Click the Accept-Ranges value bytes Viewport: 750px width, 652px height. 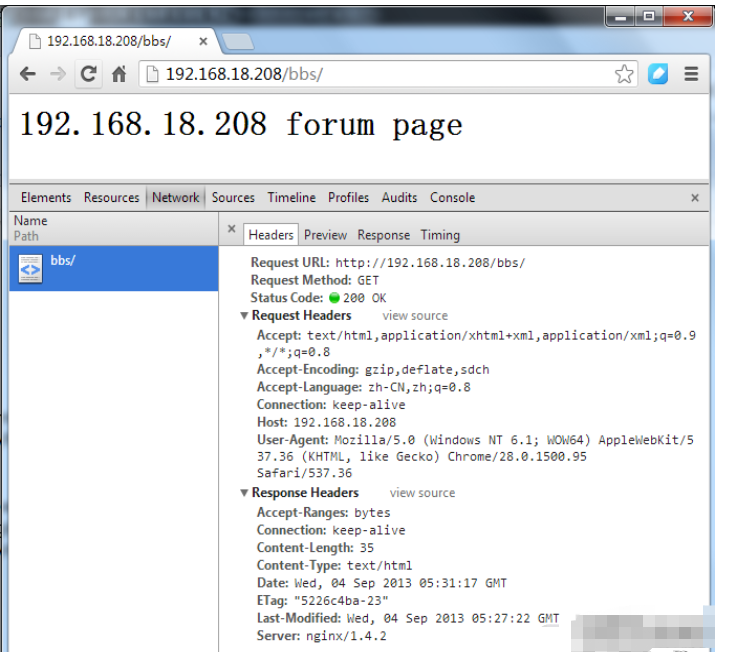(372, 513)
